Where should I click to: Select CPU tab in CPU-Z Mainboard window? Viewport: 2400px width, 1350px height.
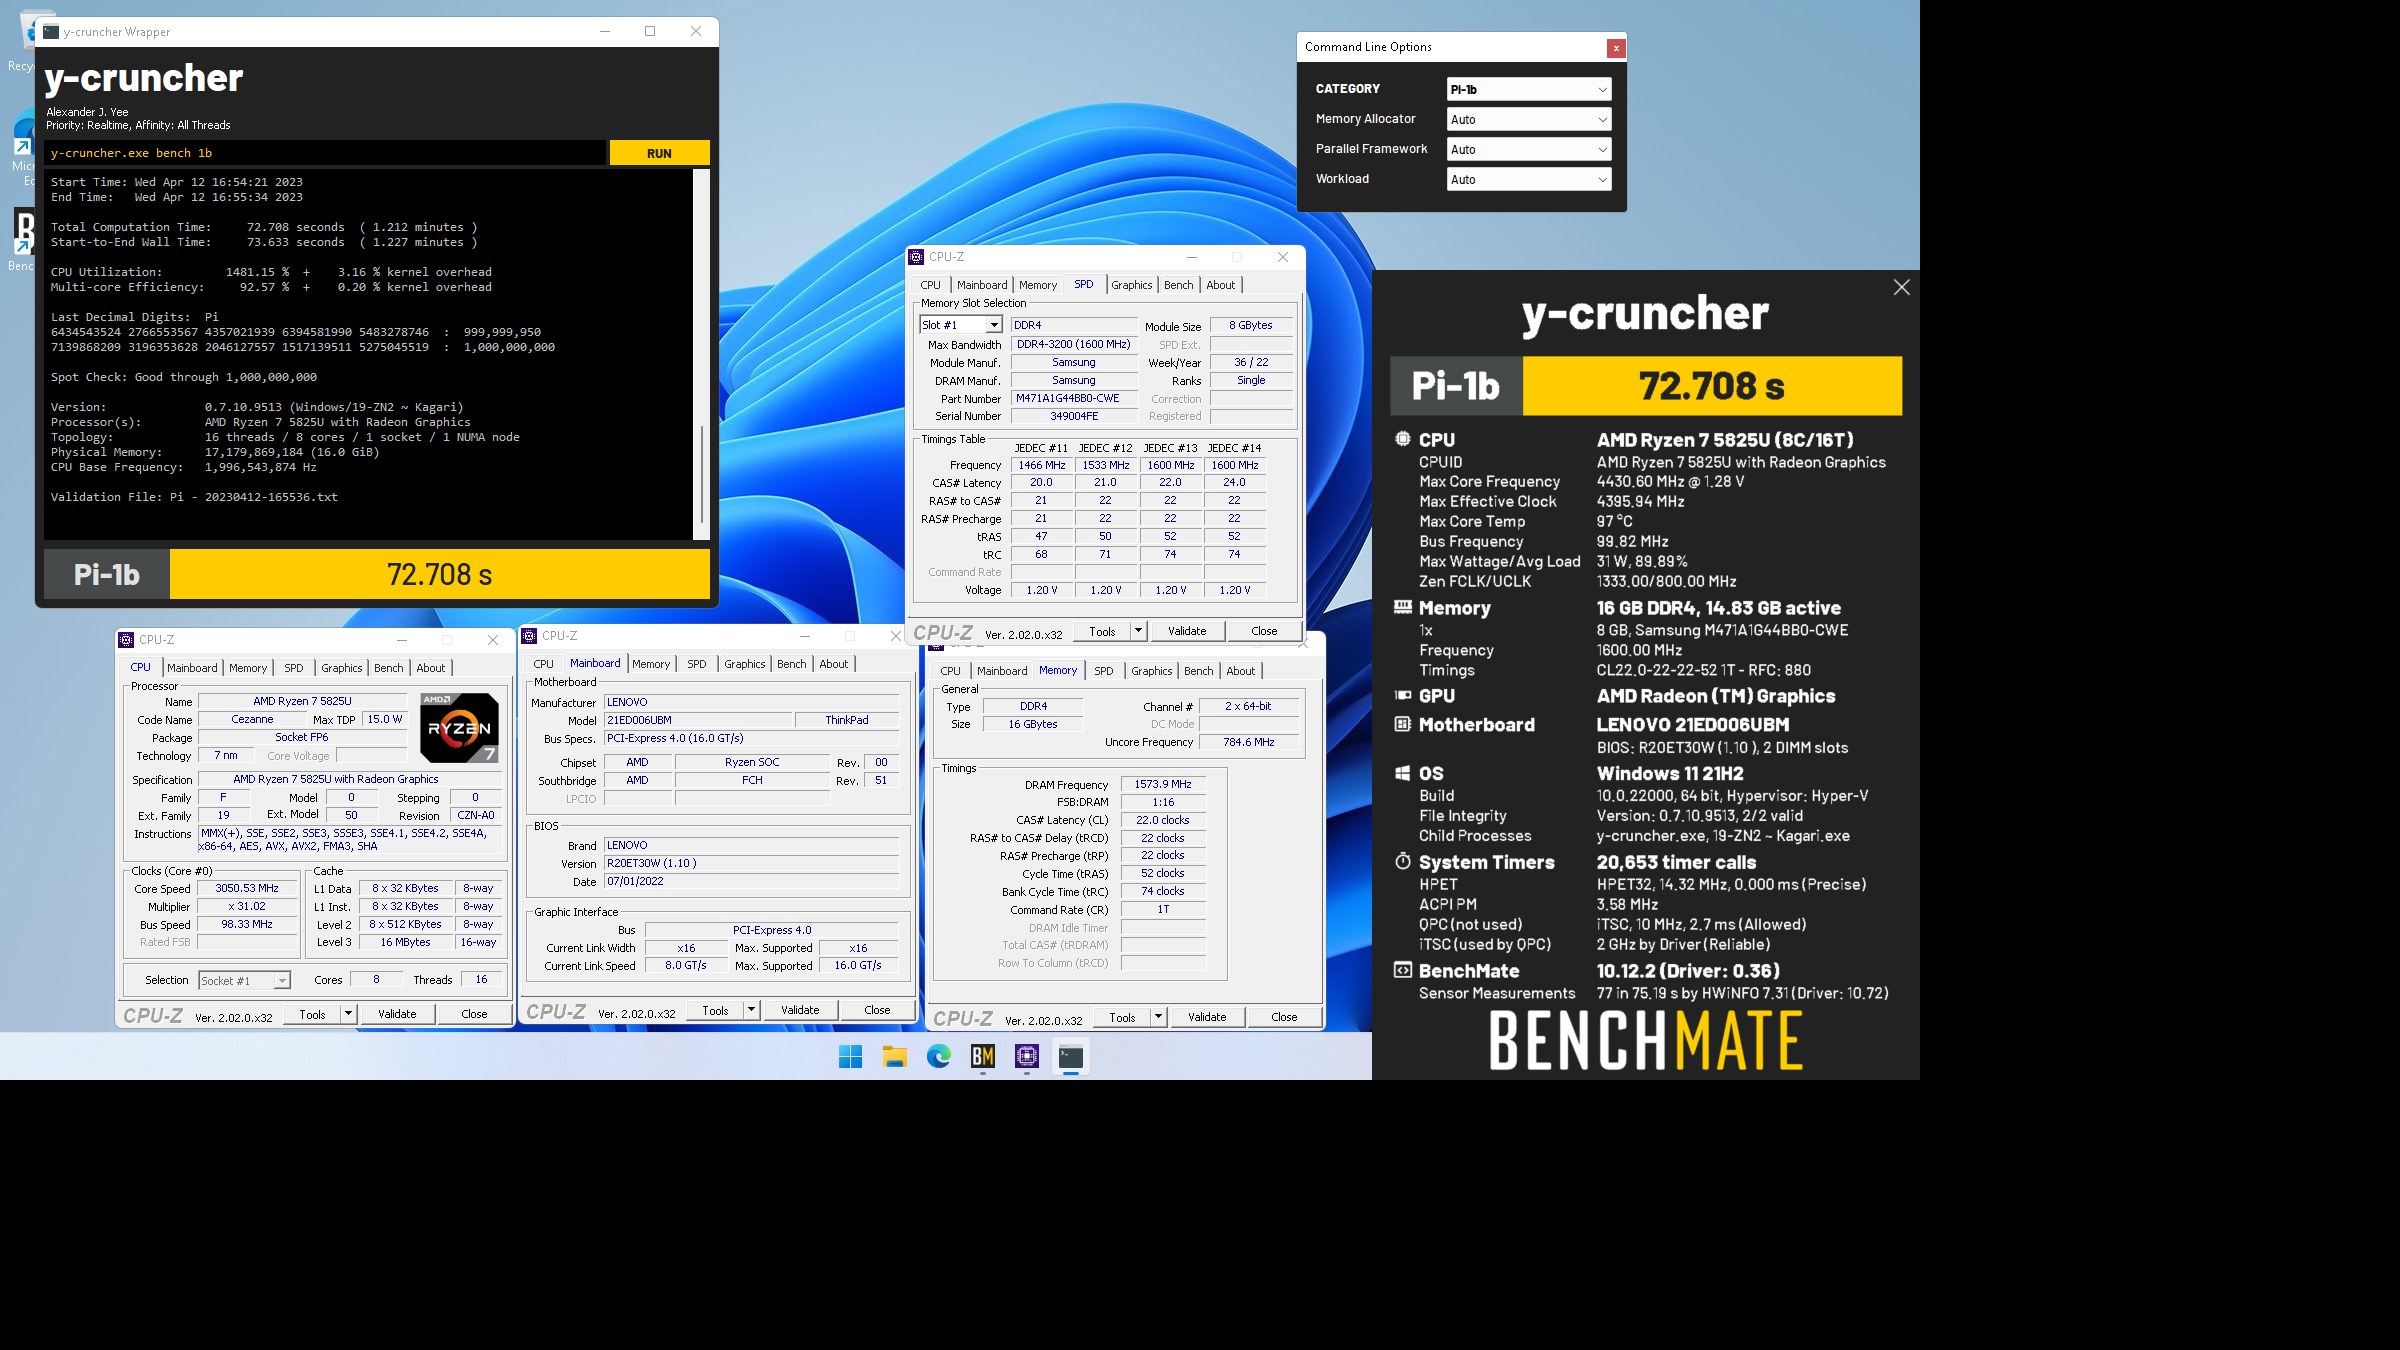(543, 664)
